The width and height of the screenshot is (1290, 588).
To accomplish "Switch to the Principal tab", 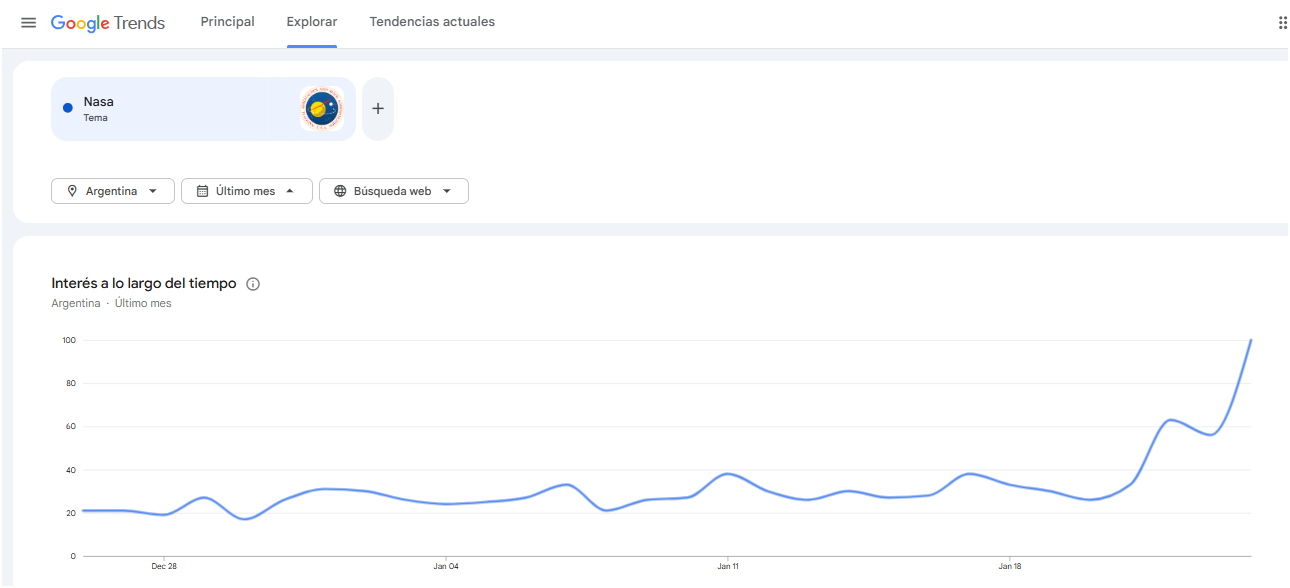I will [227, 22].
